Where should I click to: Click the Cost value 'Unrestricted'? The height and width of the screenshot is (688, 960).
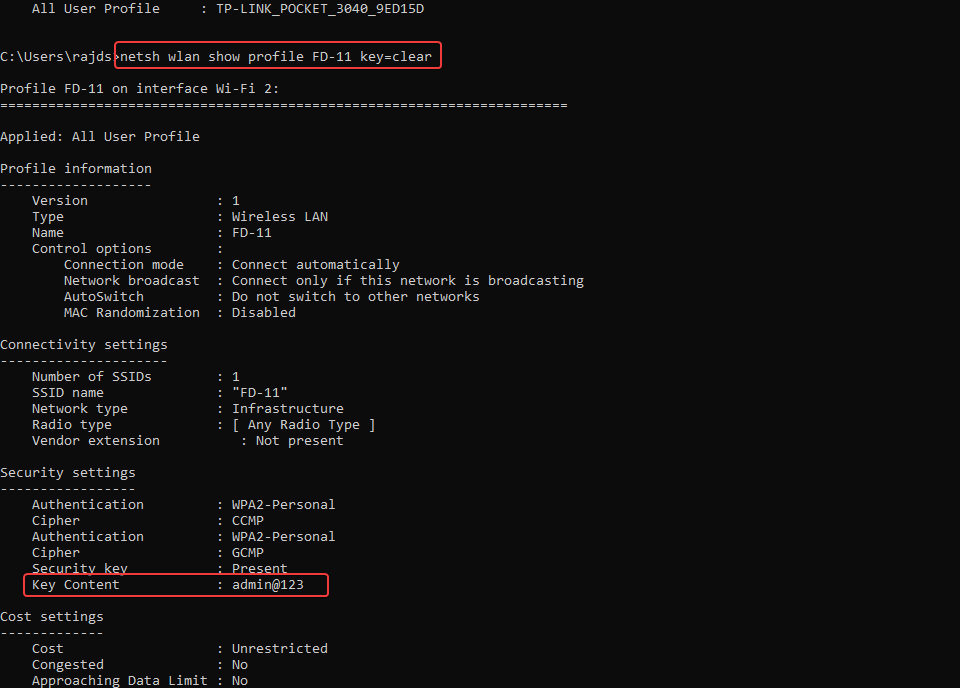(x=280, y=648)
